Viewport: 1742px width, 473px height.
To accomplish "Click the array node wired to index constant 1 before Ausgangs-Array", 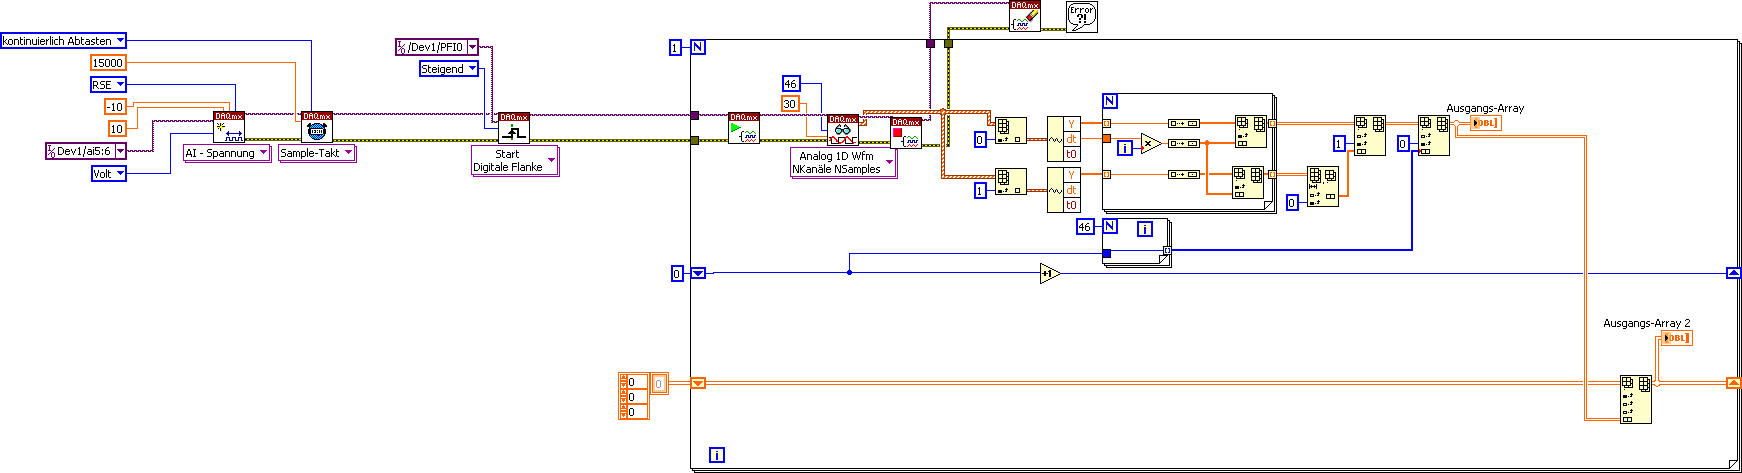I will coord(1370,136).
